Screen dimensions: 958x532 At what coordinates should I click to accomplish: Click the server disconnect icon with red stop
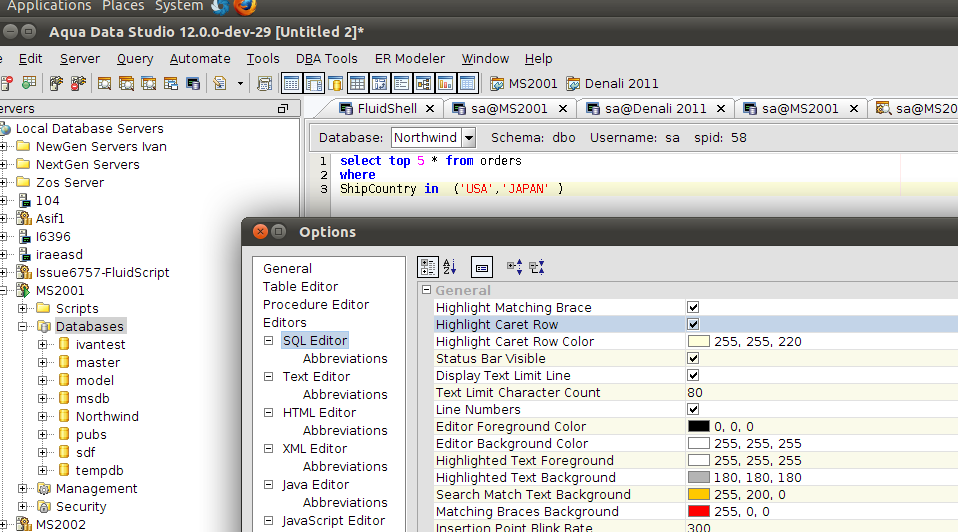coord(78,83)
